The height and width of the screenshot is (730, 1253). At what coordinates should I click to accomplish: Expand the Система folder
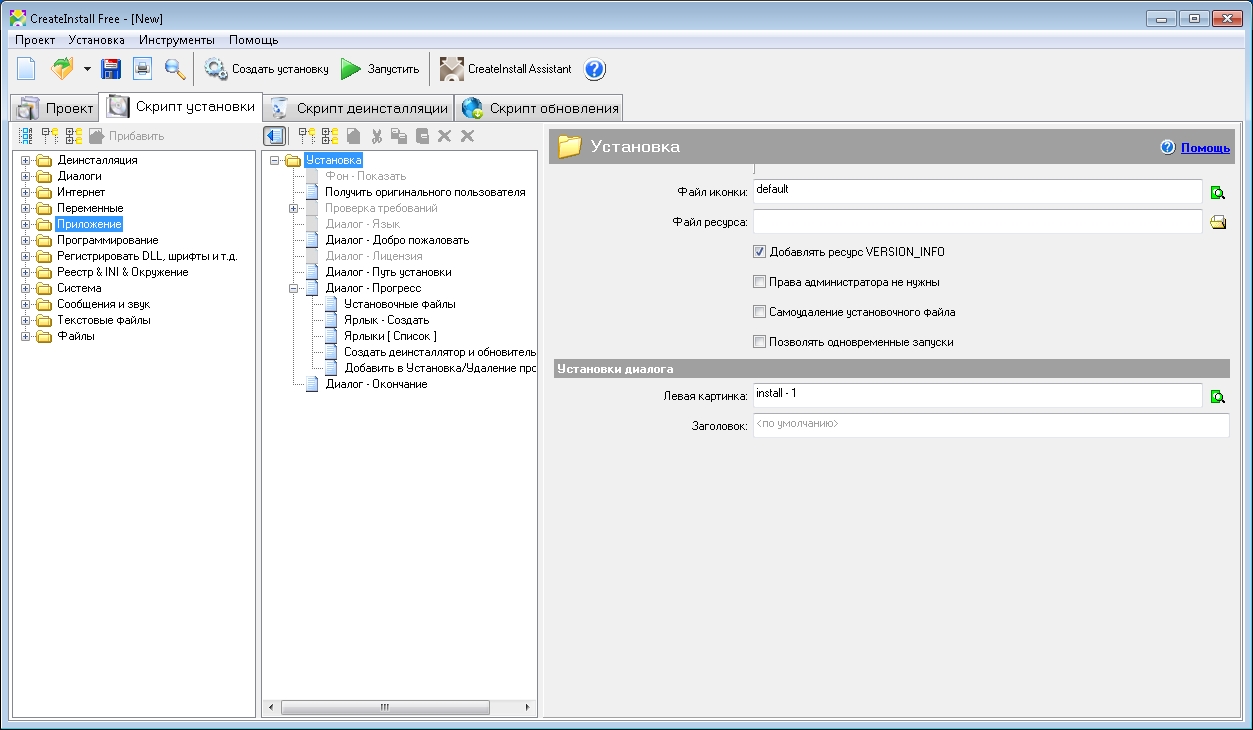[25, 288]
